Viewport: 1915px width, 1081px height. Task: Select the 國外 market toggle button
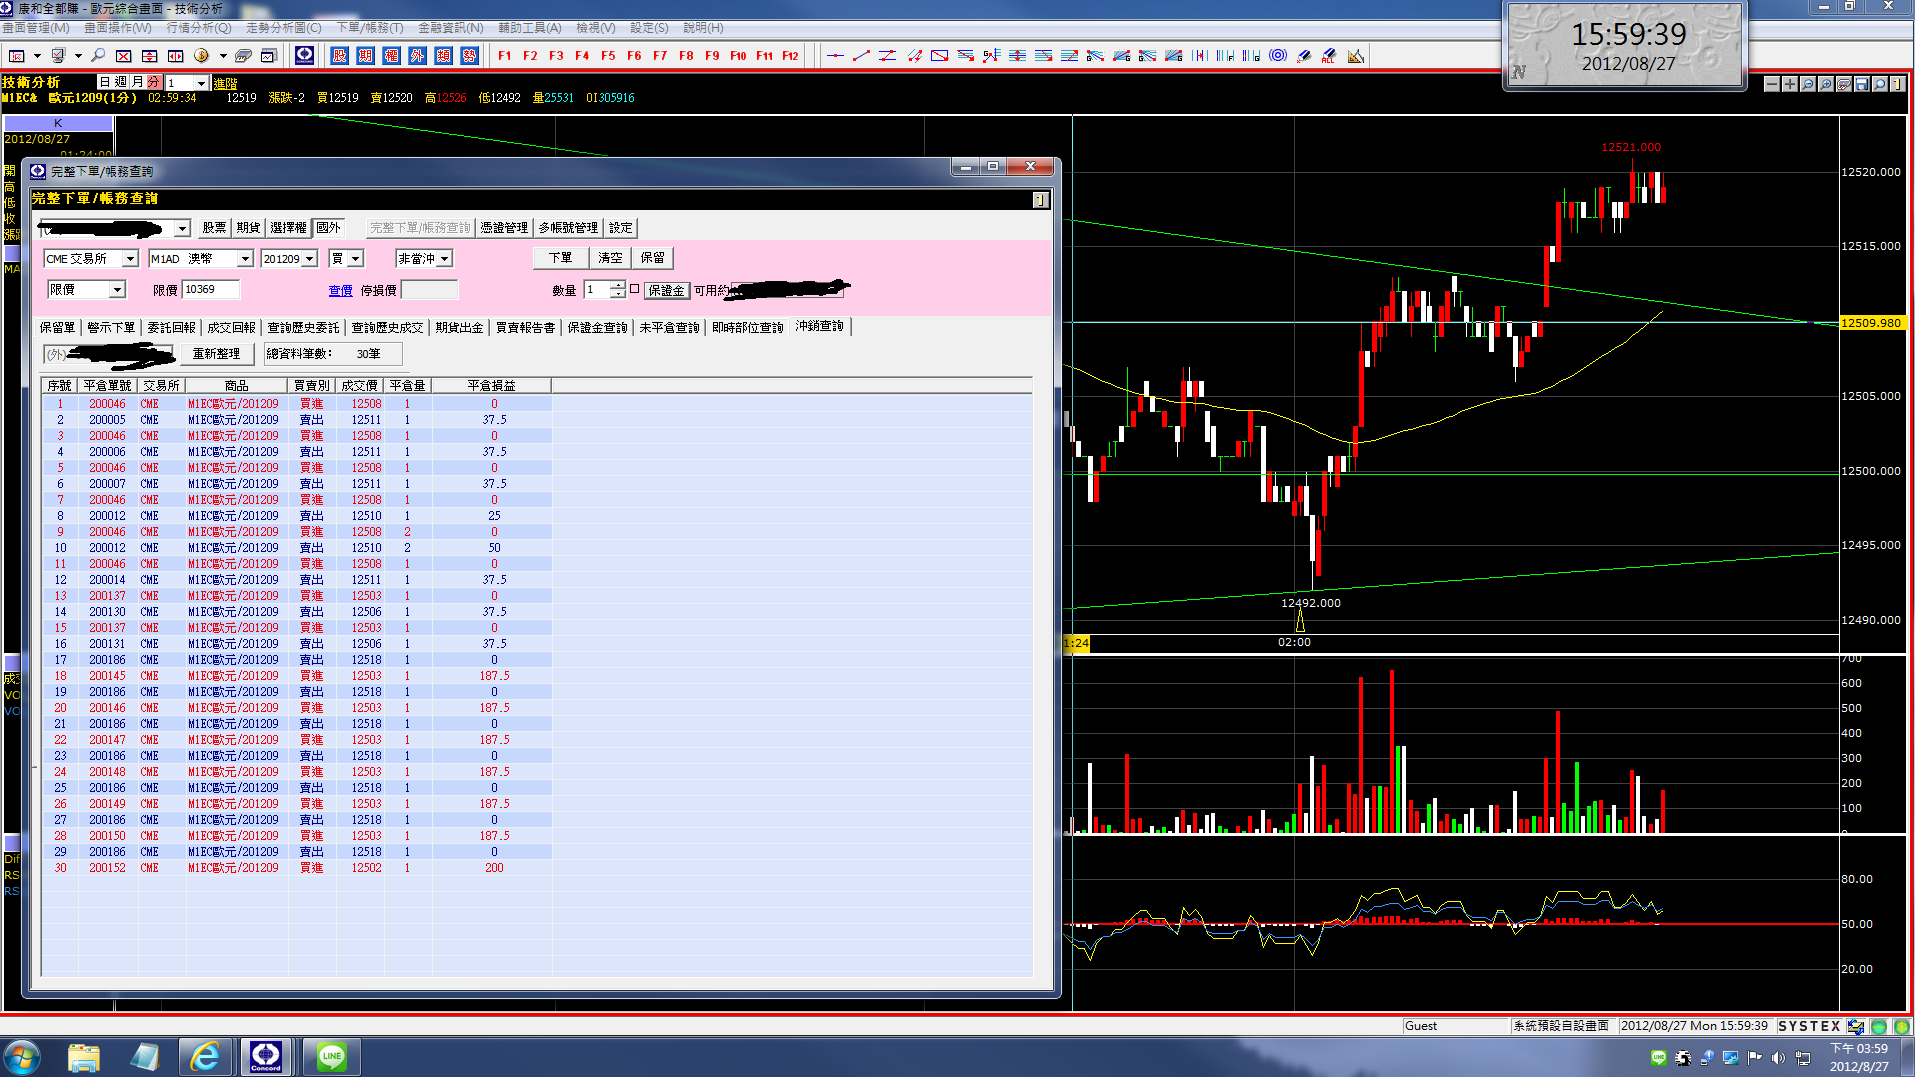tap(329, 228)
